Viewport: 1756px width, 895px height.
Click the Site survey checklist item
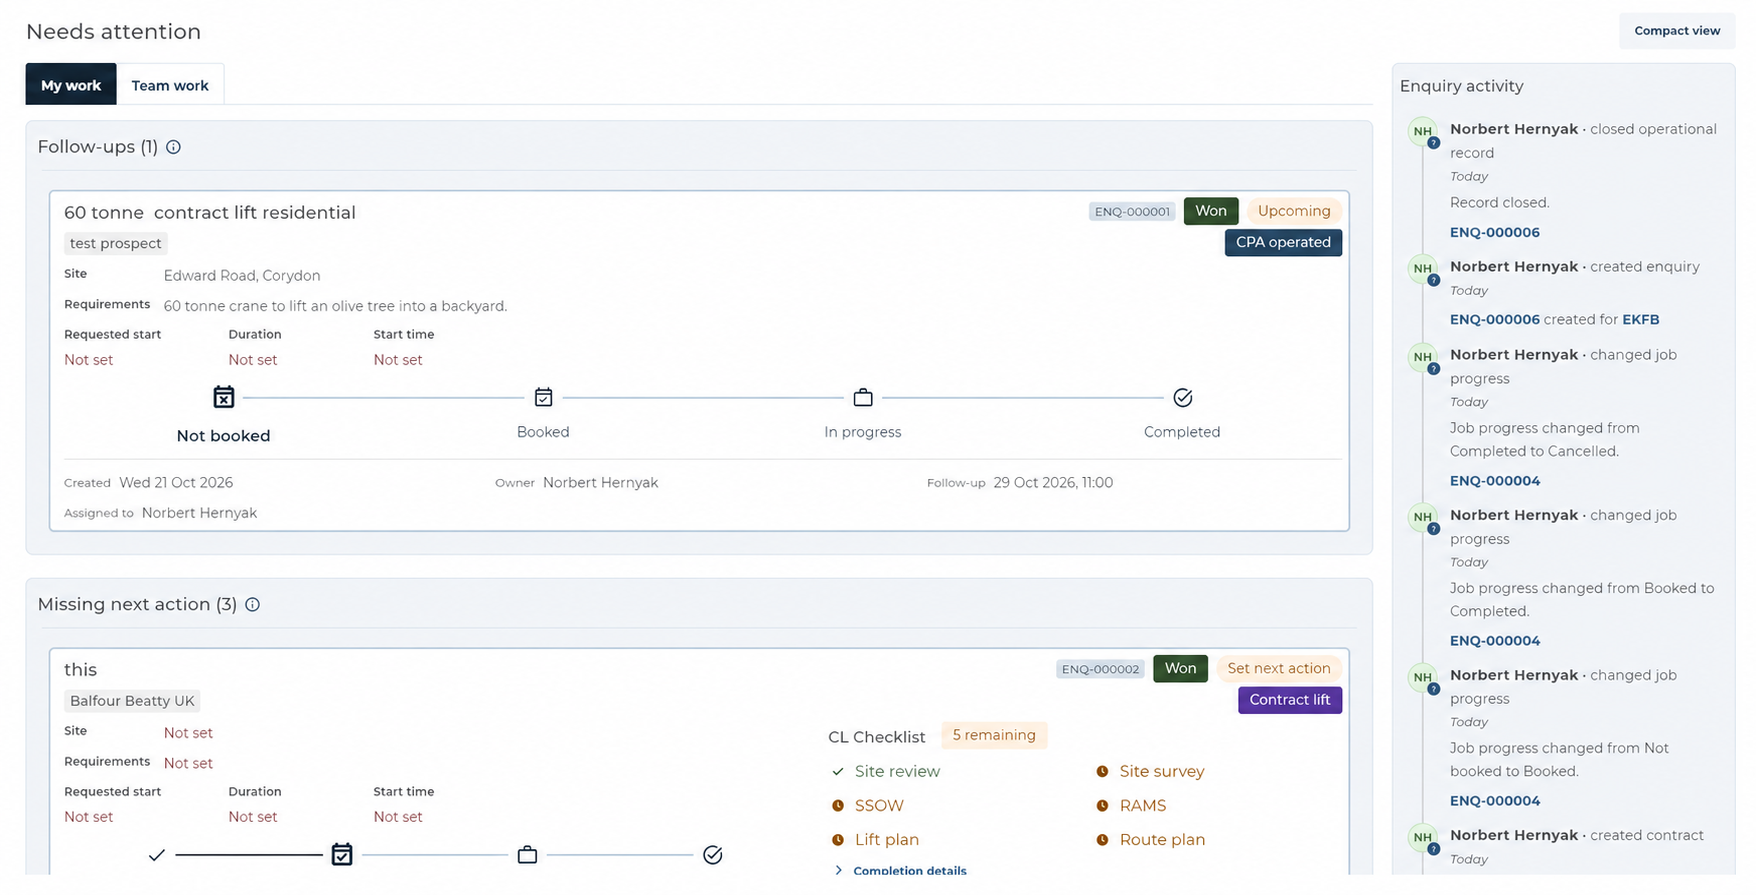pyautogui.click(x=1162, y=772)
